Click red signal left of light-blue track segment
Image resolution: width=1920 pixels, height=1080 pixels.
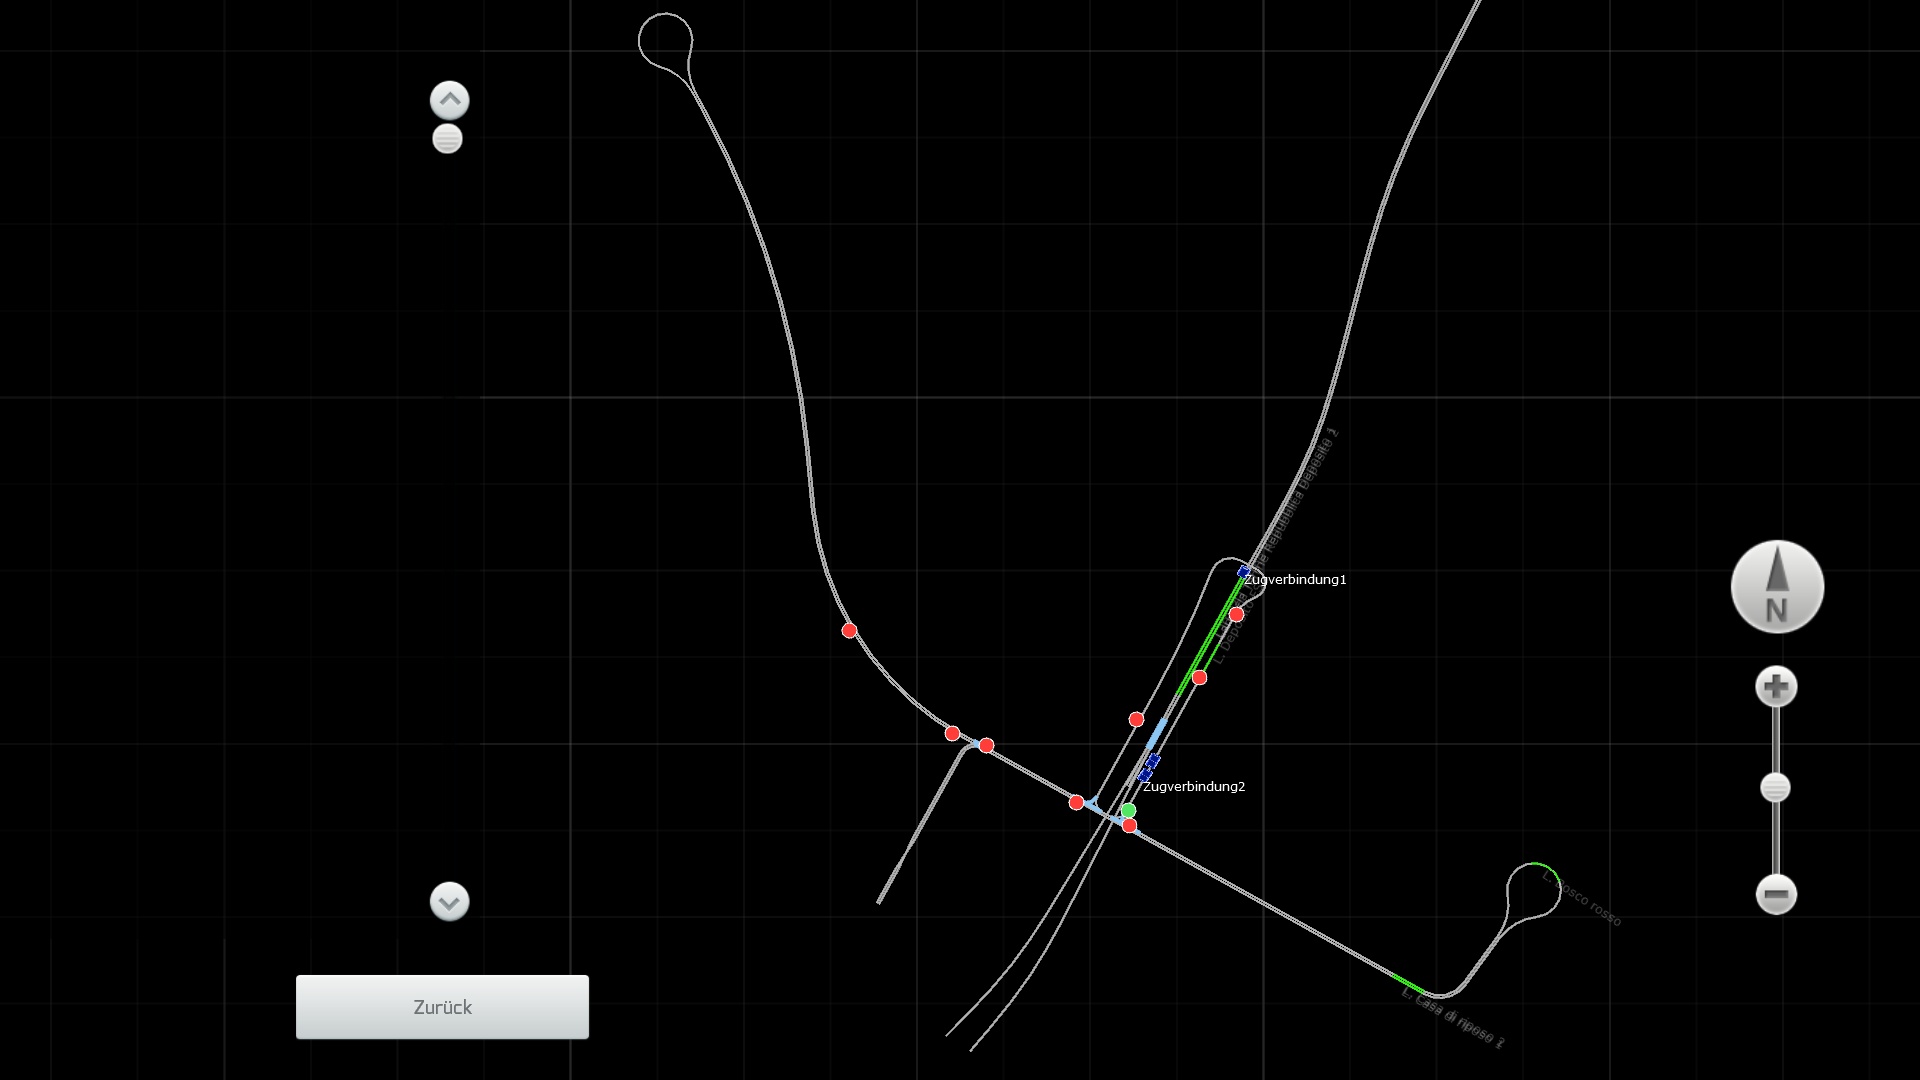tap(1136, 720)
